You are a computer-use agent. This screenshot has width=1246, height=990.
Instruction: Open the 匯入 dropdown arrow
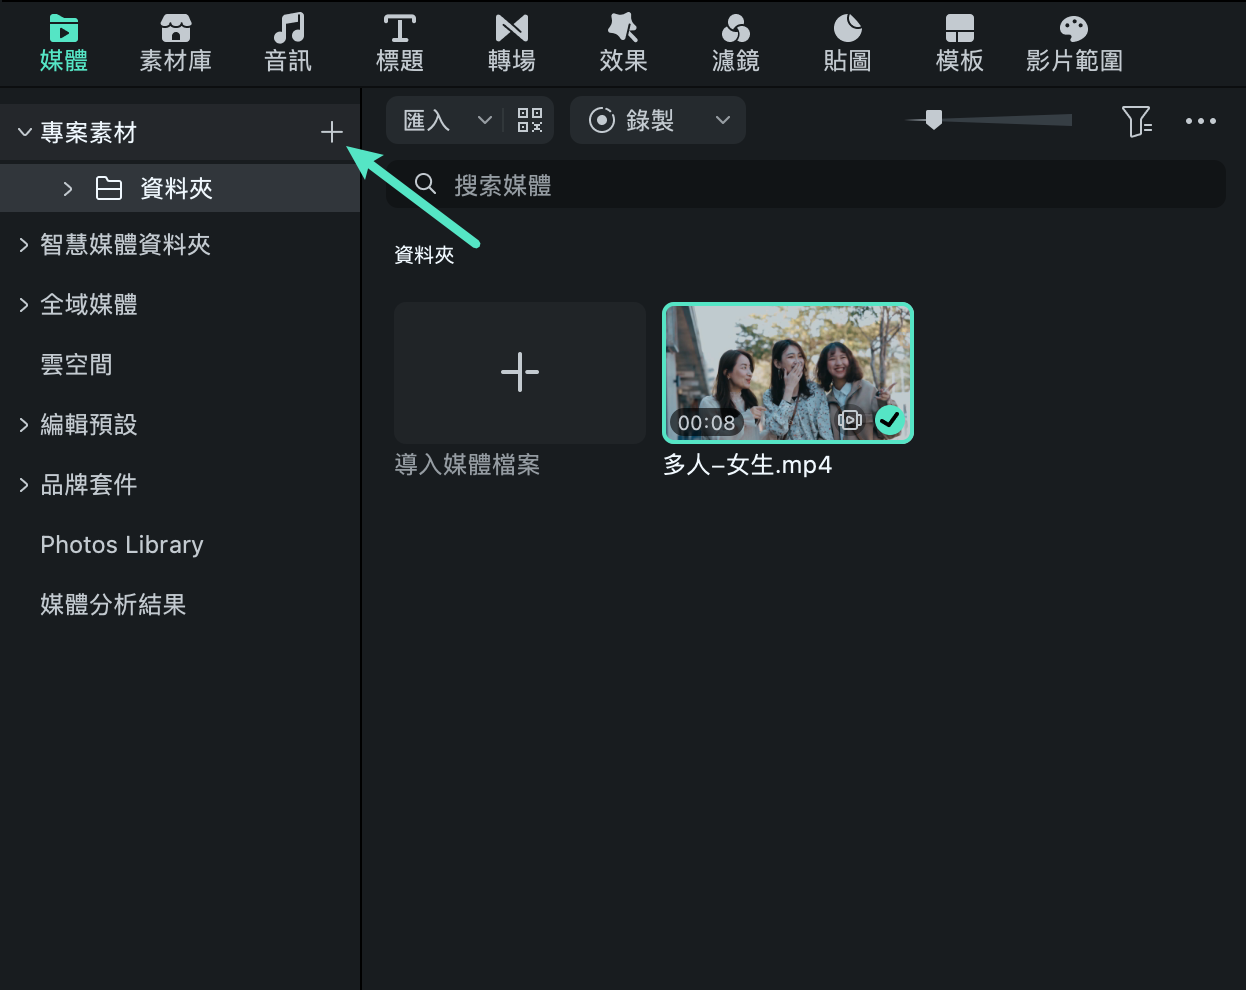(x=485, y=121)
